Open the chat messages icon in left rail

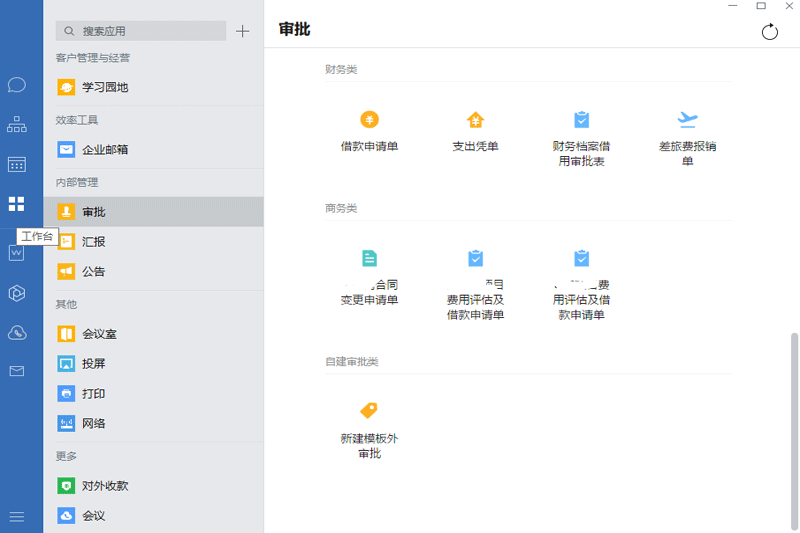[x=16, y=85]
